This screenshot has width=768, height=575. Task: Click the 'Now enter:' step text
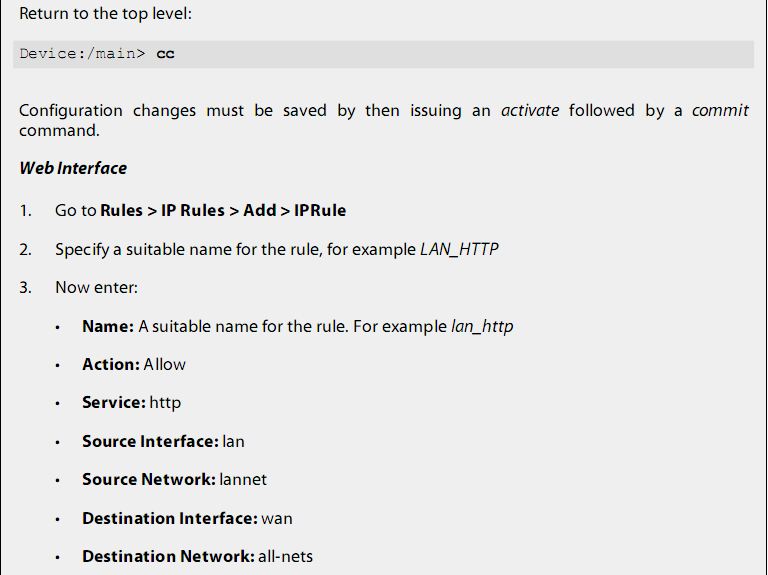(96, 288)
